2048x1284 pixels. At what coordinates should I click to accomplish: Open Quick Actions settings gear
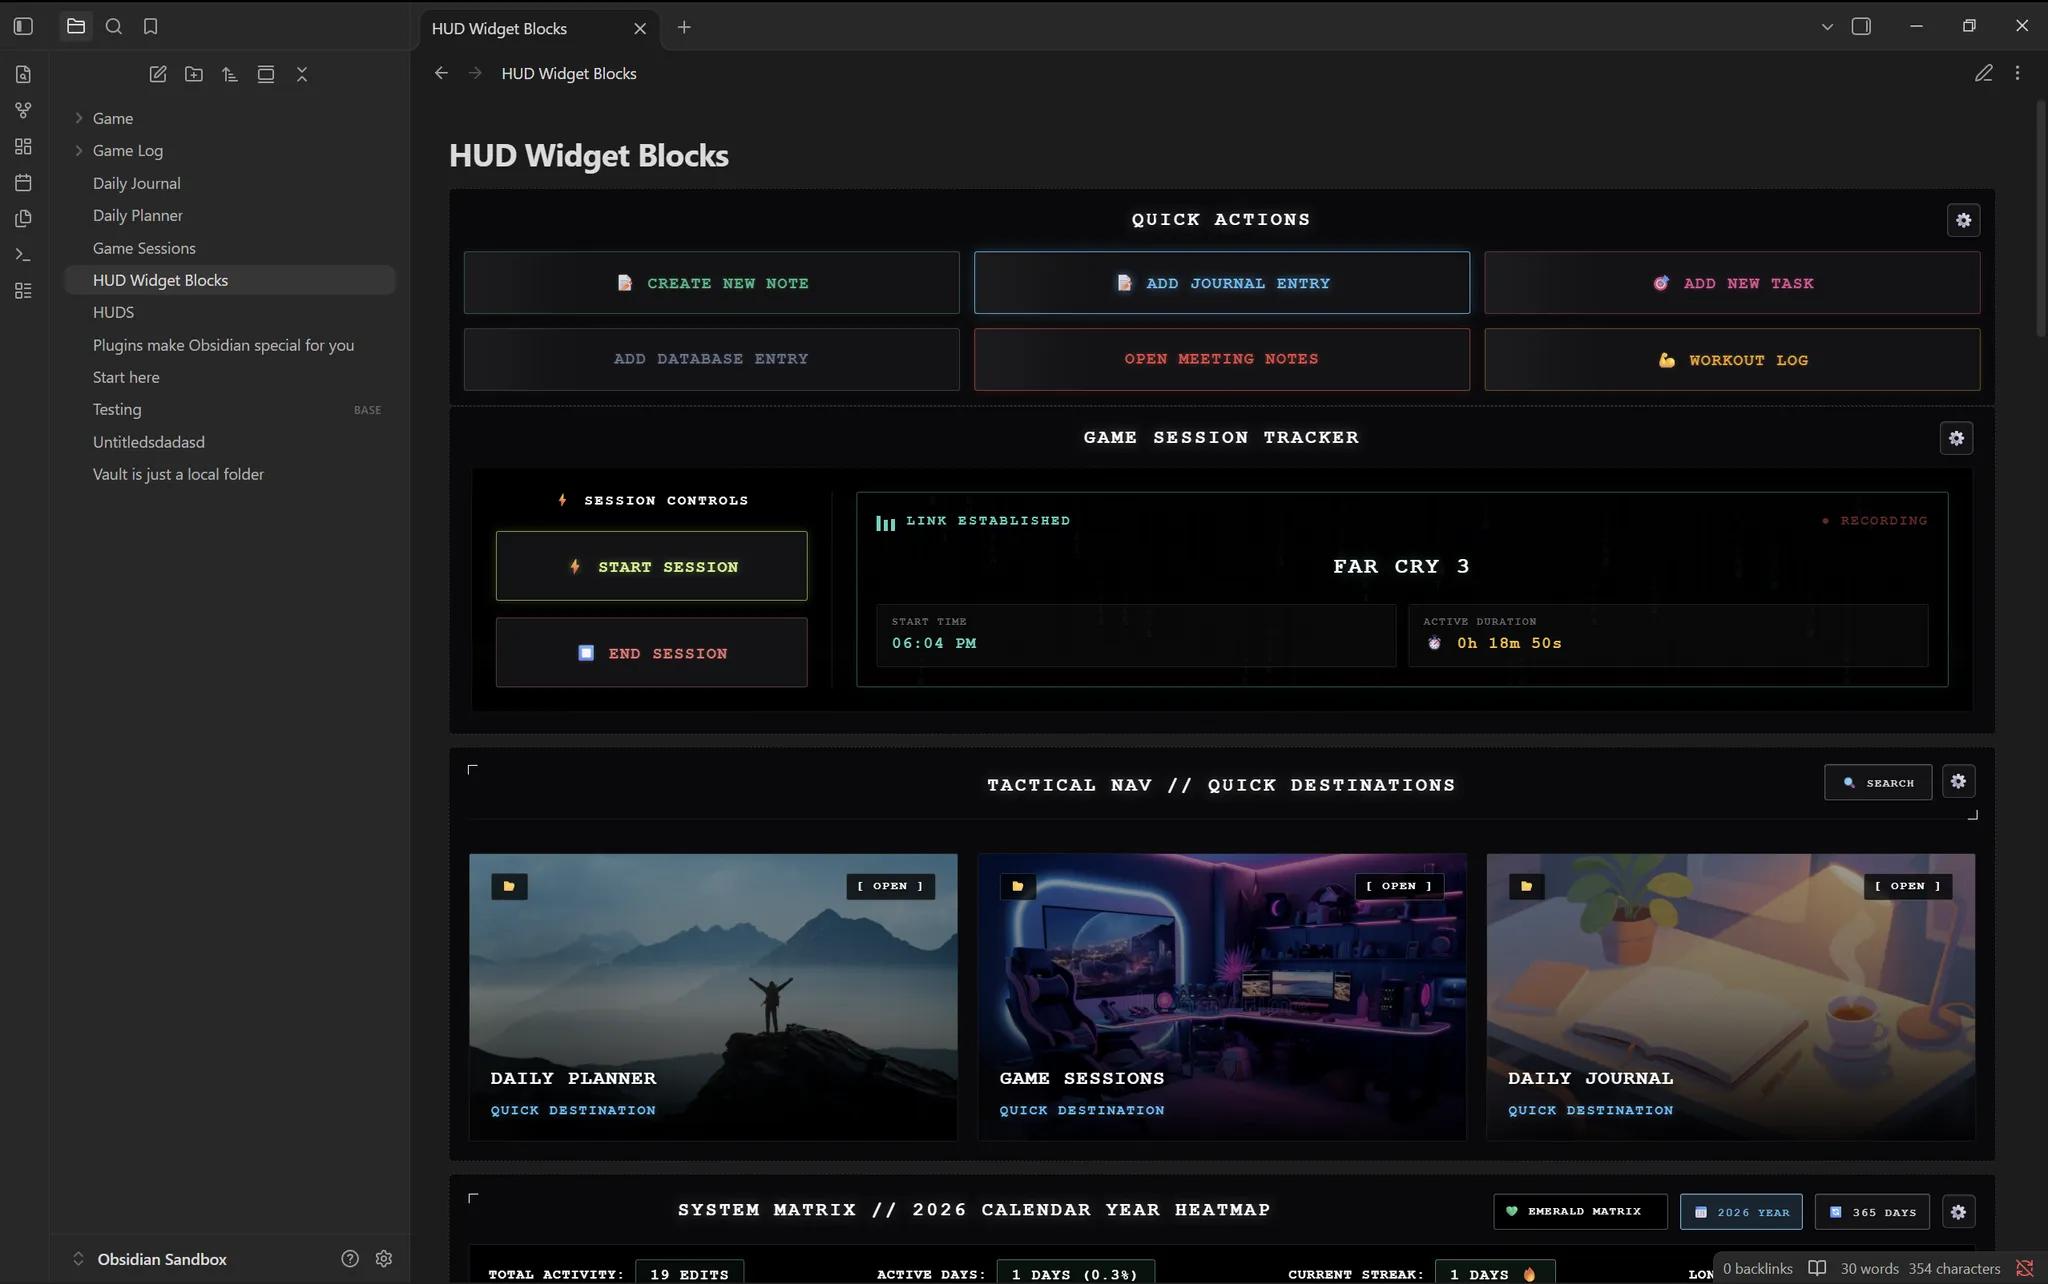pyautogui.click(x=1964, y=220)
